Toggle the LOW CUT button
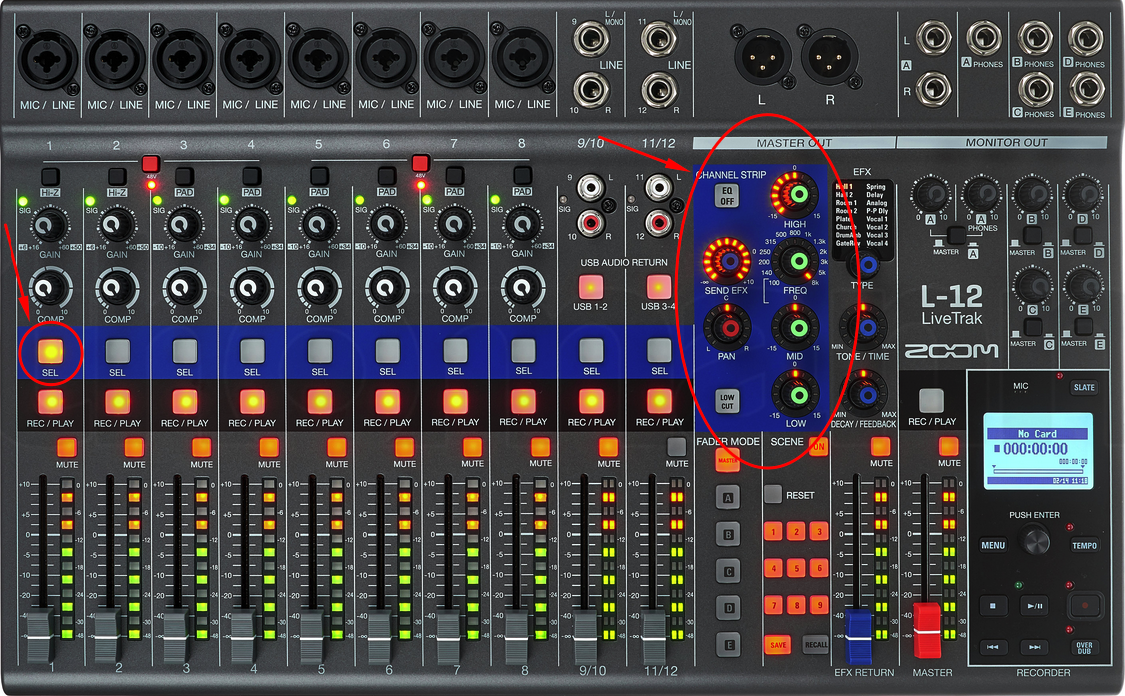This screenshot has width=1125, height=696. (x=727, y=402)
